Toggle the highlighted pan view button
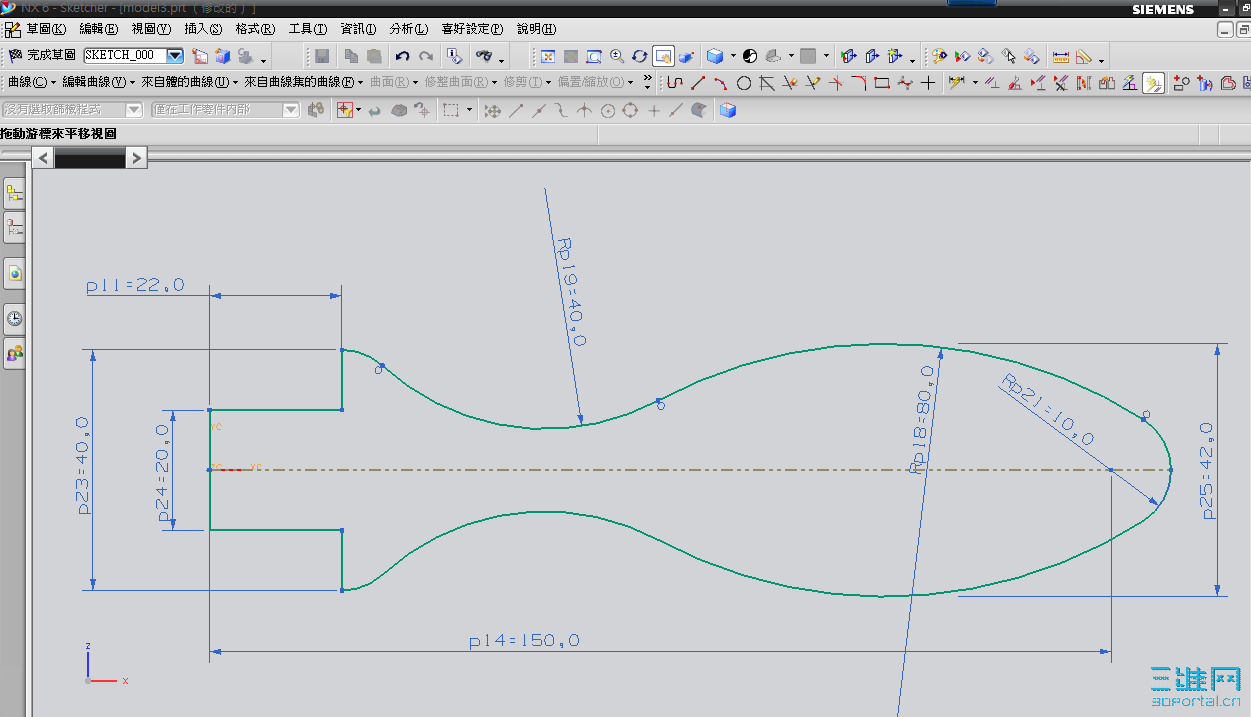 pos(663,57)
